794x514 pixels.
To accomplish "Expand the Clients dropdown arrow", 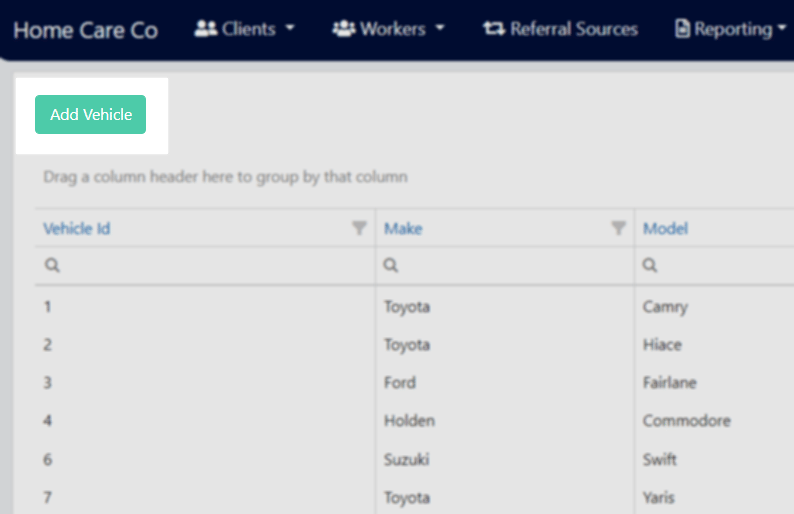I will 290,28.
